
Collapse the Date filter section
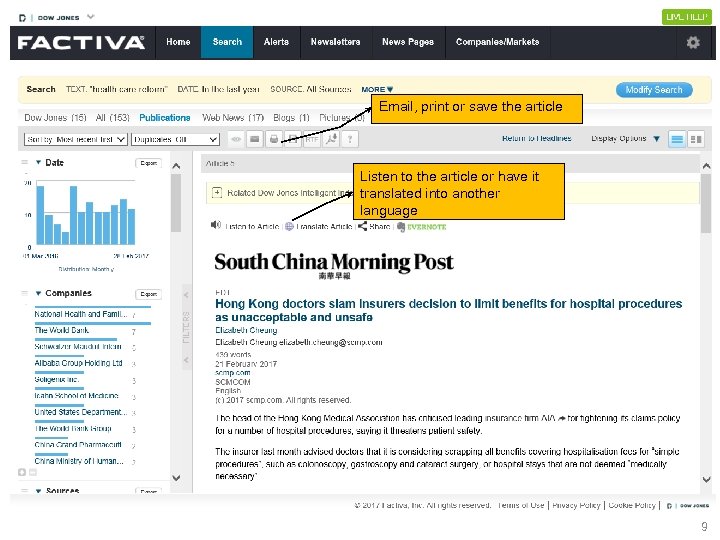coord(39,162)
